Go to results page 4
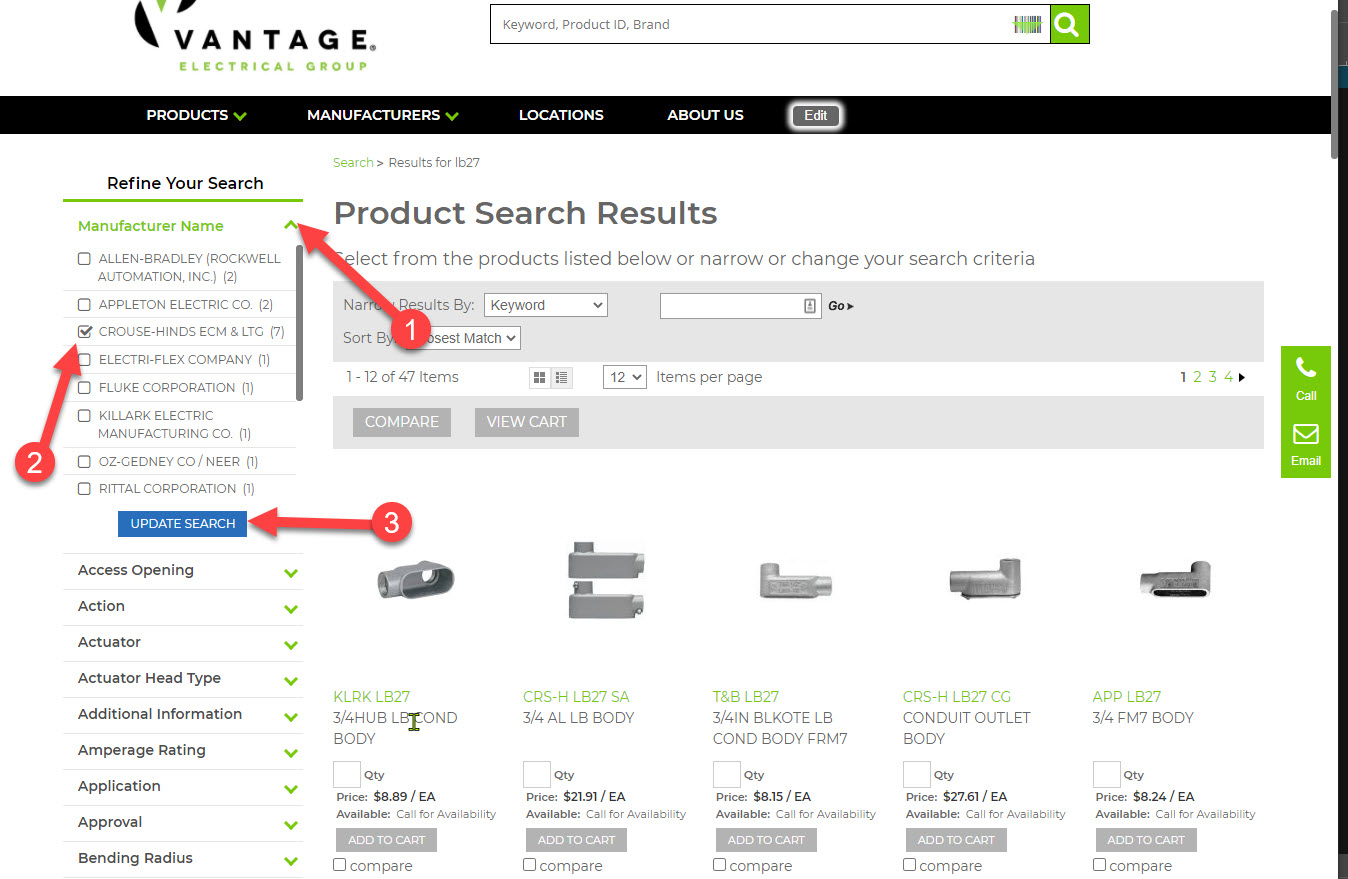 pos(1228,377)
